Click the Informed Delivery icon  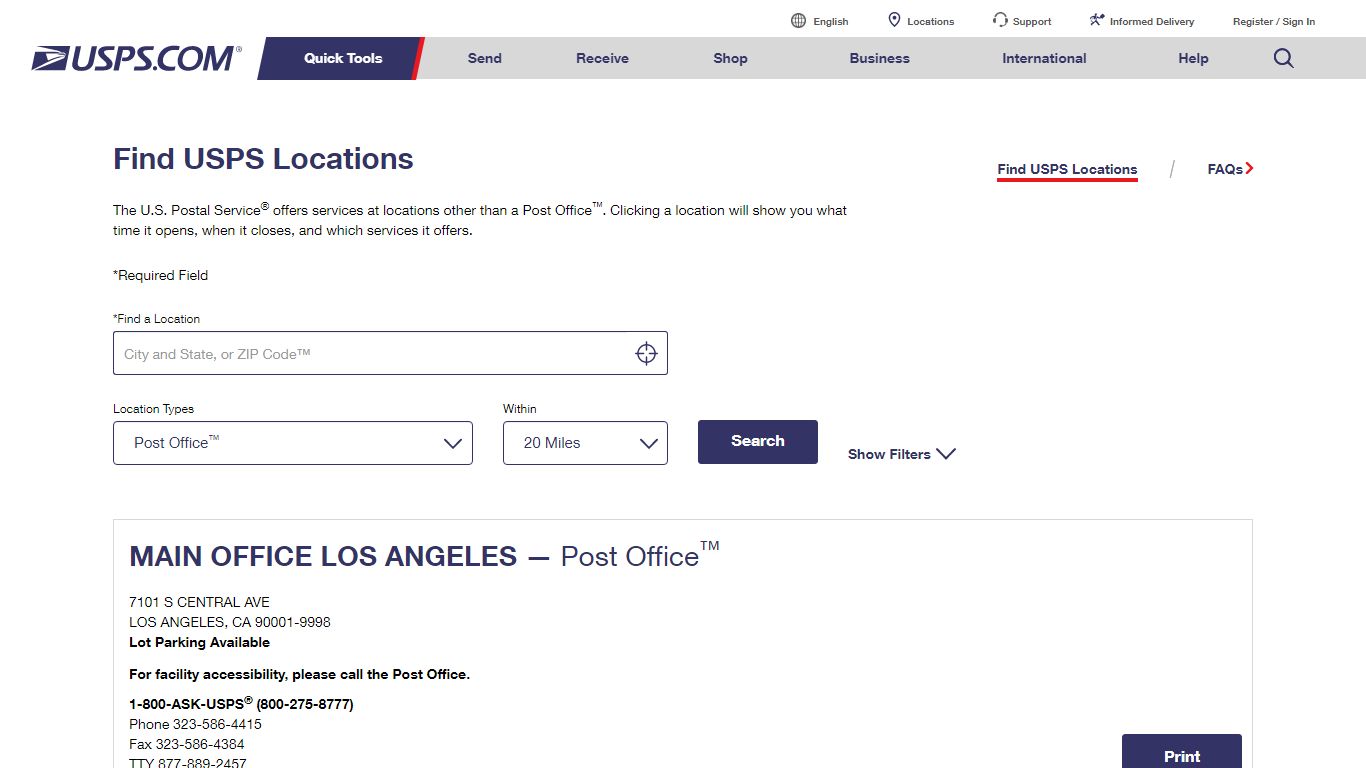click(1097, 20)
